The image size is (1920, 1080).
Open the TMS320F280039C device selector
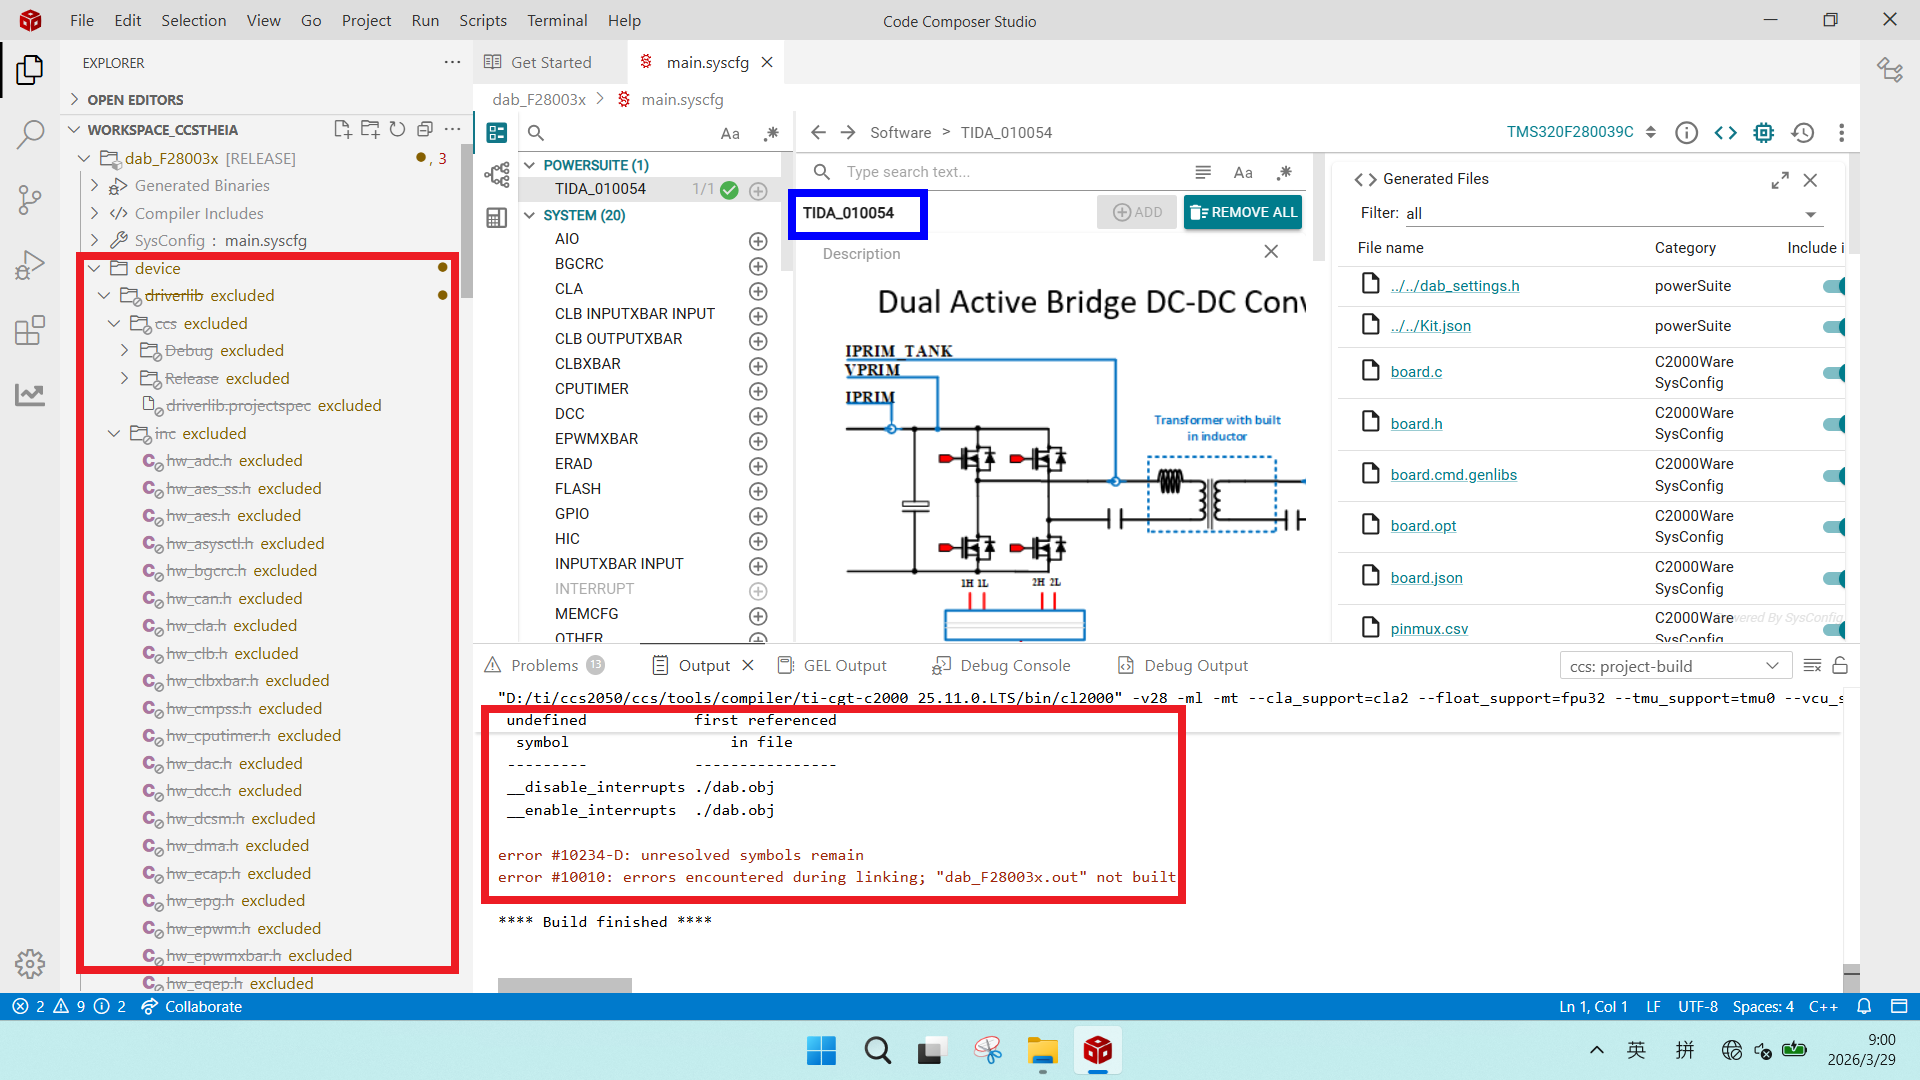pyautogui.click(x=1581, y=132)
